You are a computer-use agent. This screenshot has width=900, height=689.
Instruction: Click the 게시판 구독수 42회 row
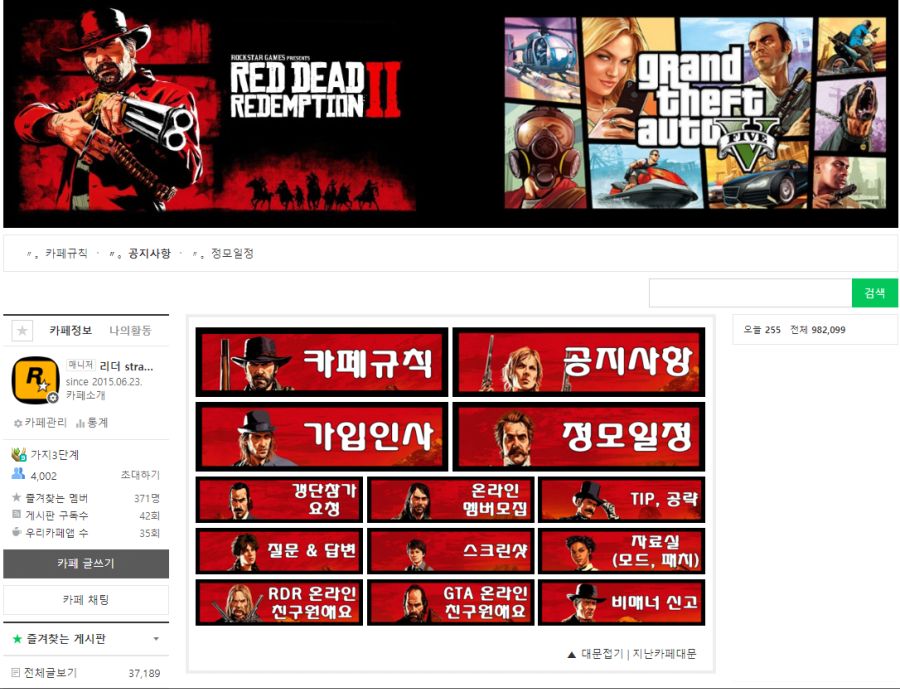86,515
